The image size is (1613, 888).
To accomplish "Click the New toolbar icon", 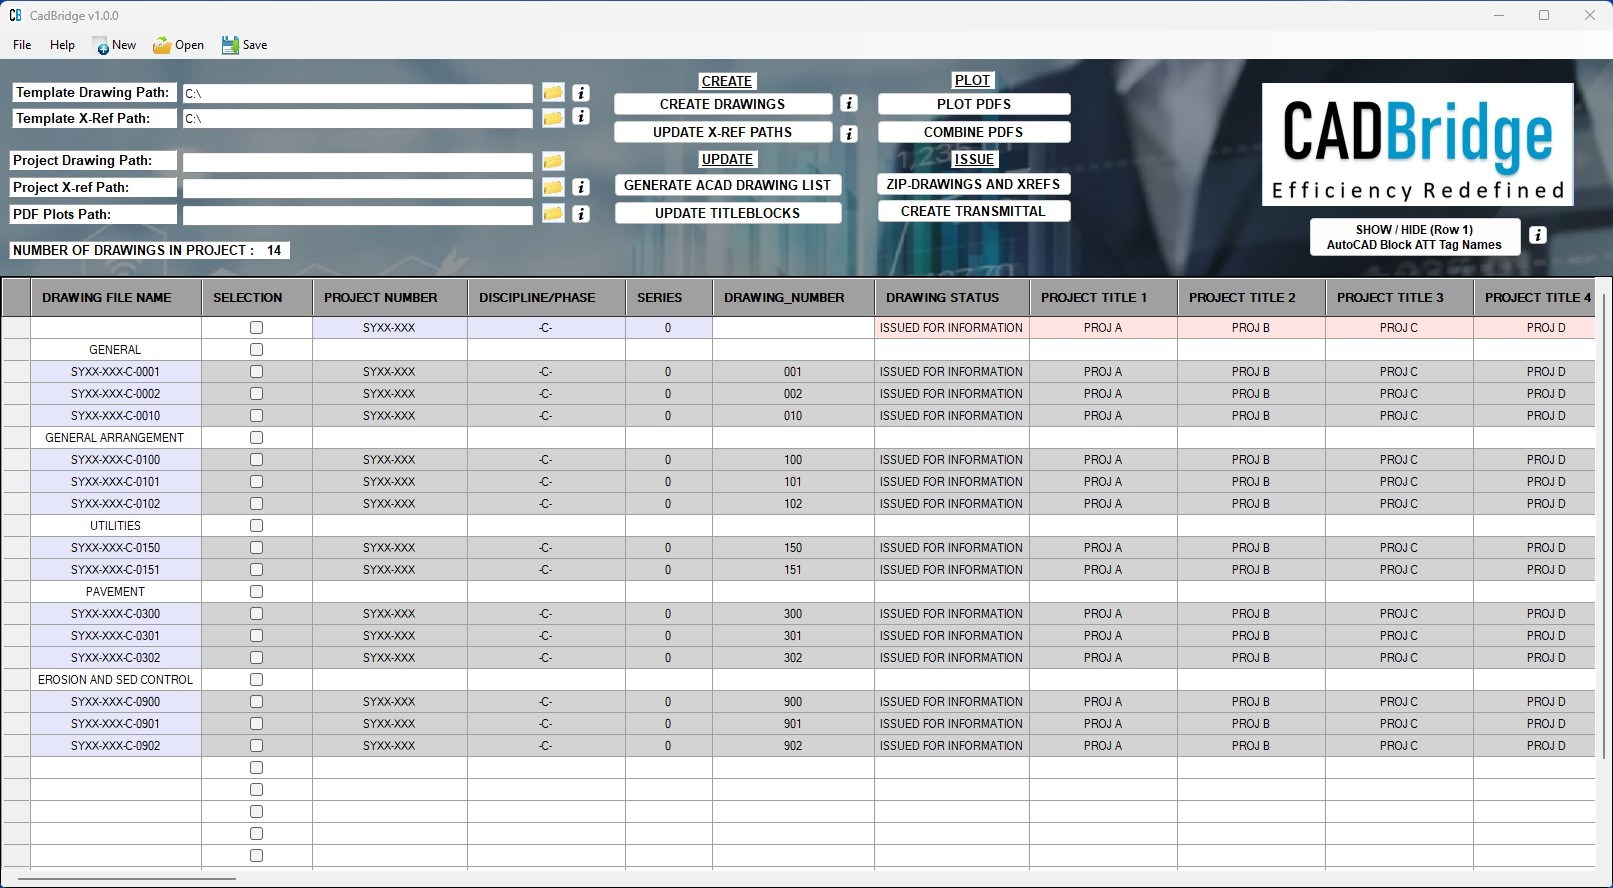I will [x=101, y=45].
